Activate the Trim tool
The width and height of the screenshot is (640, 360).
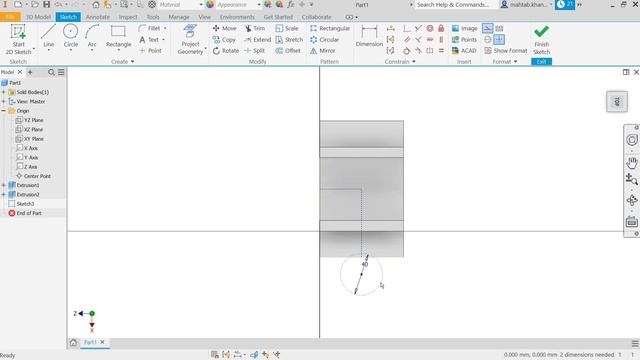tap(255, 28)
